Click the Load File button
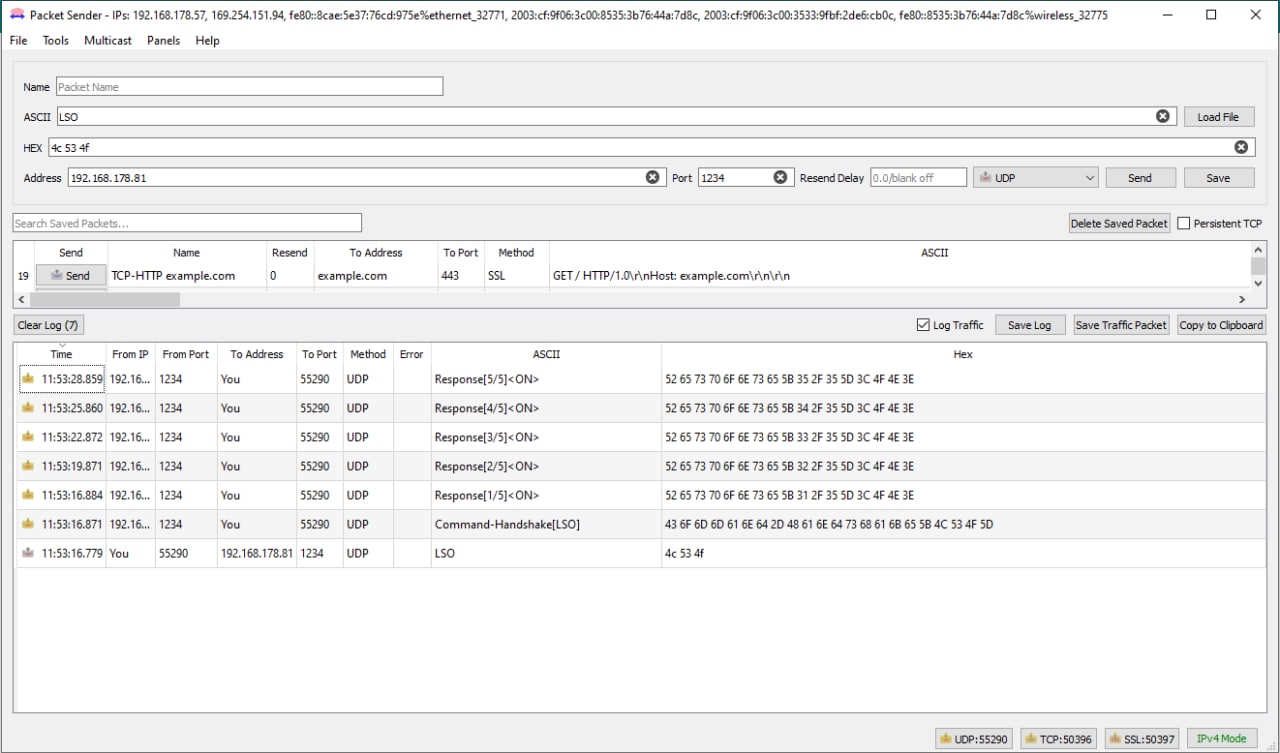 (x=1217, y=117)
